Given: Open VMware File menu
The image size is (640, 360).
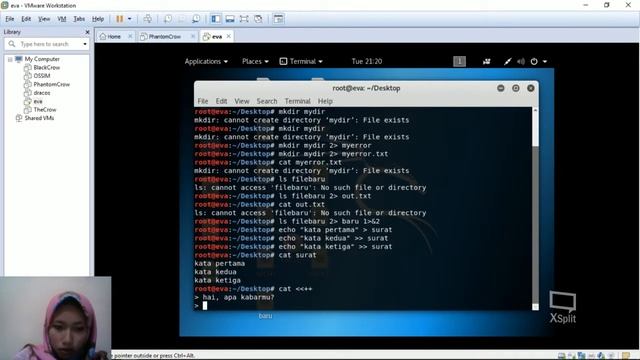Looking at the screenshot, I should pos(10,19).
